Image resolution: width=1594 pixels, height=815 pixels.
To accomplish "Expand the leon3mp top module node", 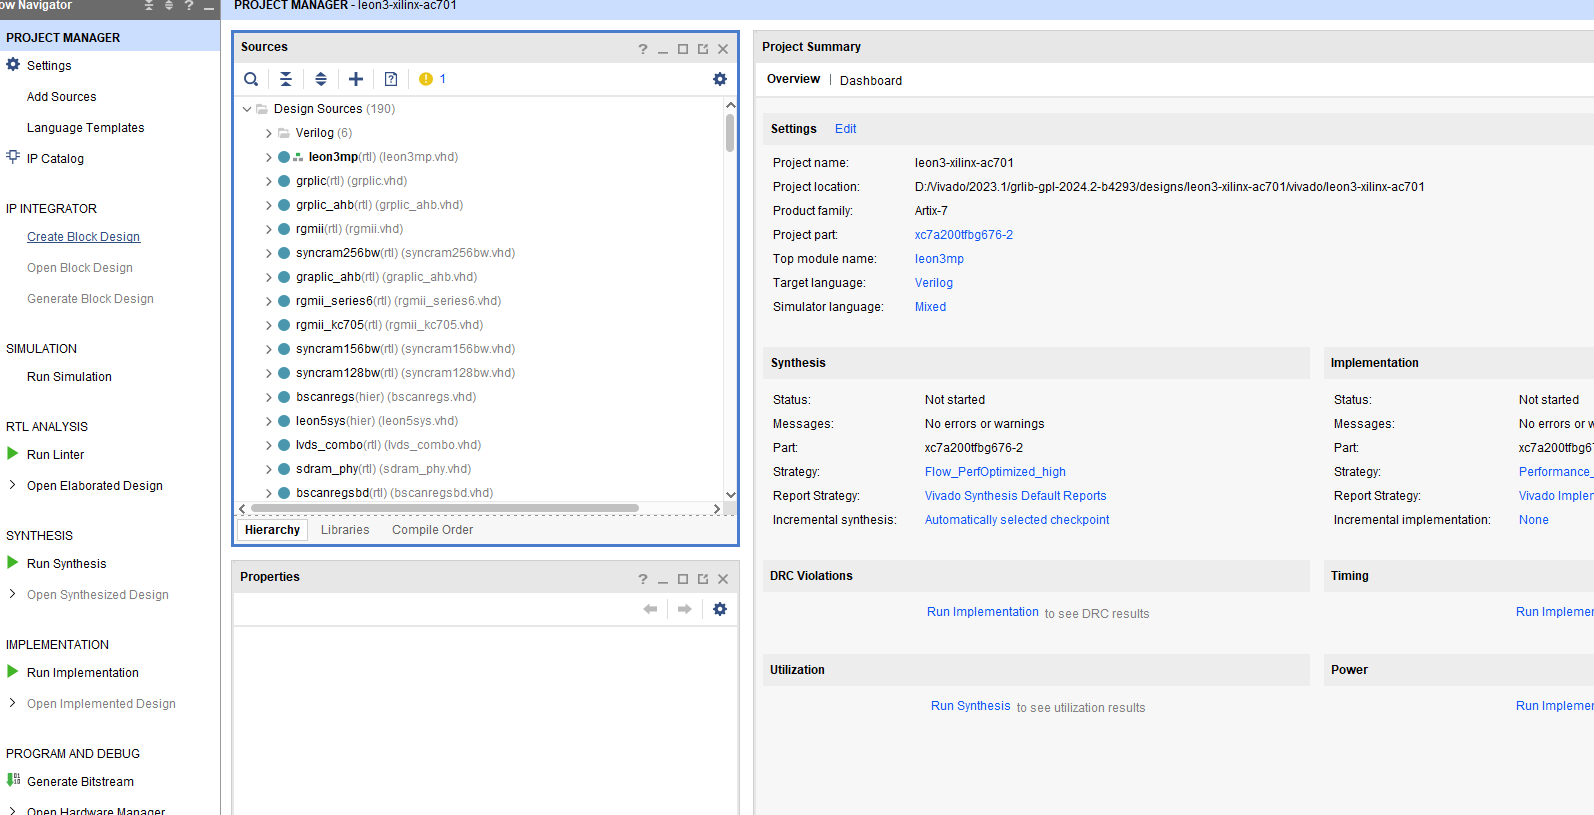I will pyautogui.click(x=268, y=157).
